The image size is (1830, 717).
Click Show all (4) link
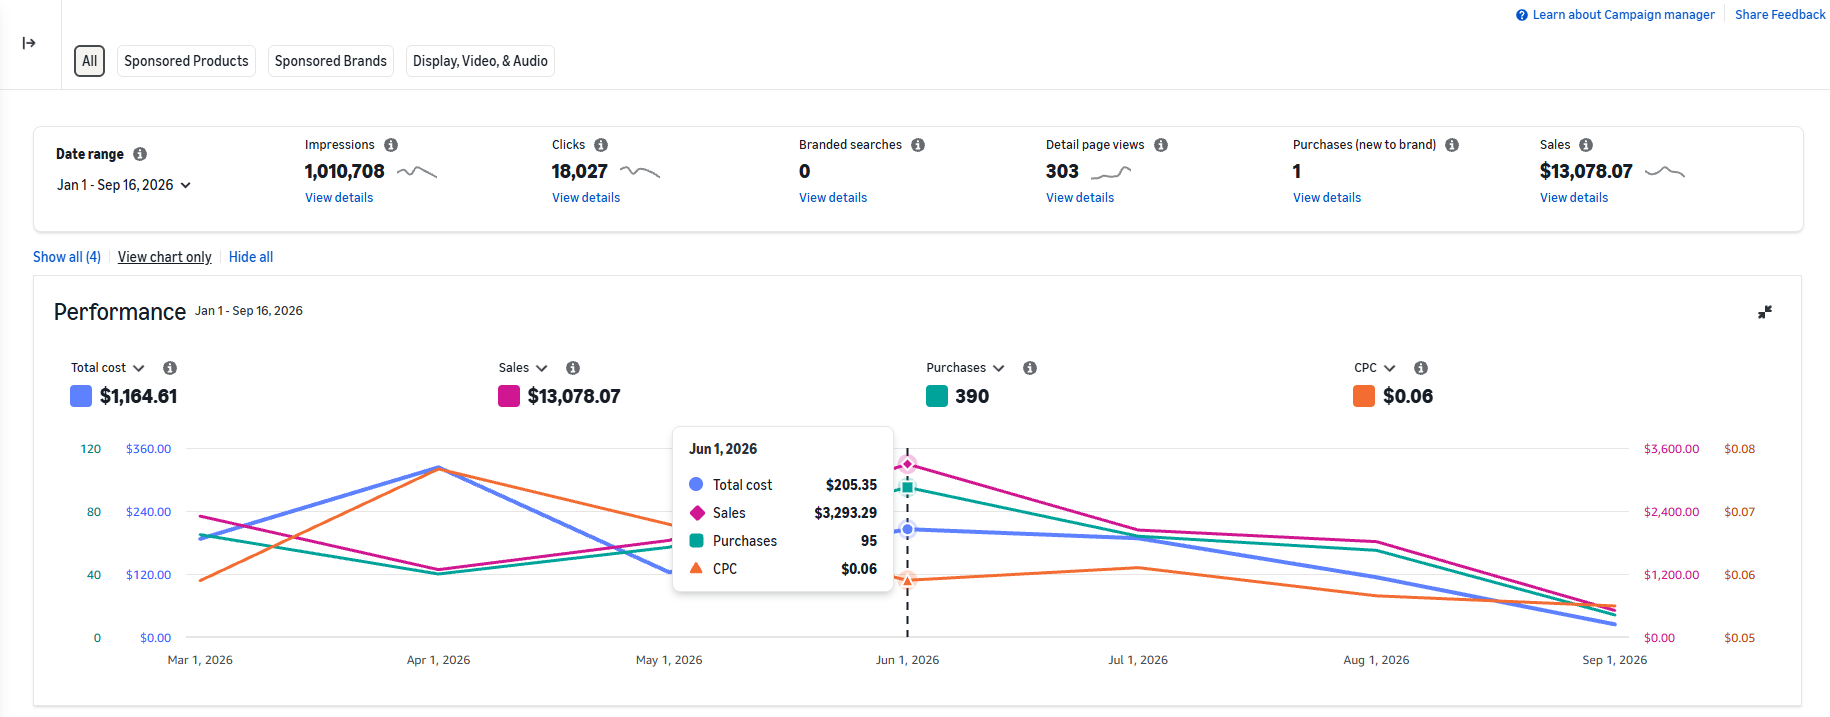pos(67,257)
